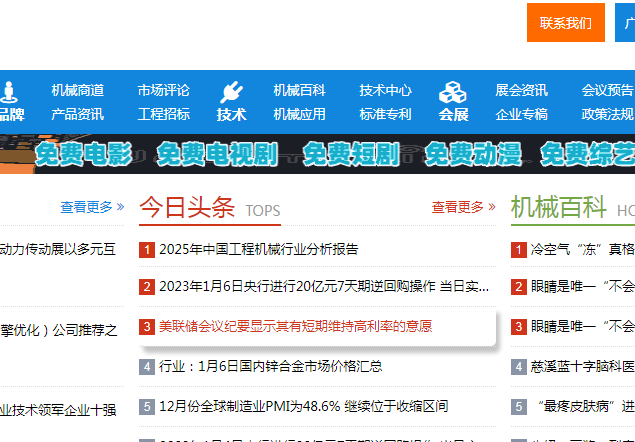Expand 查看更多 next to 今日头条
635x442 pixels.
[x=463, y=207]
